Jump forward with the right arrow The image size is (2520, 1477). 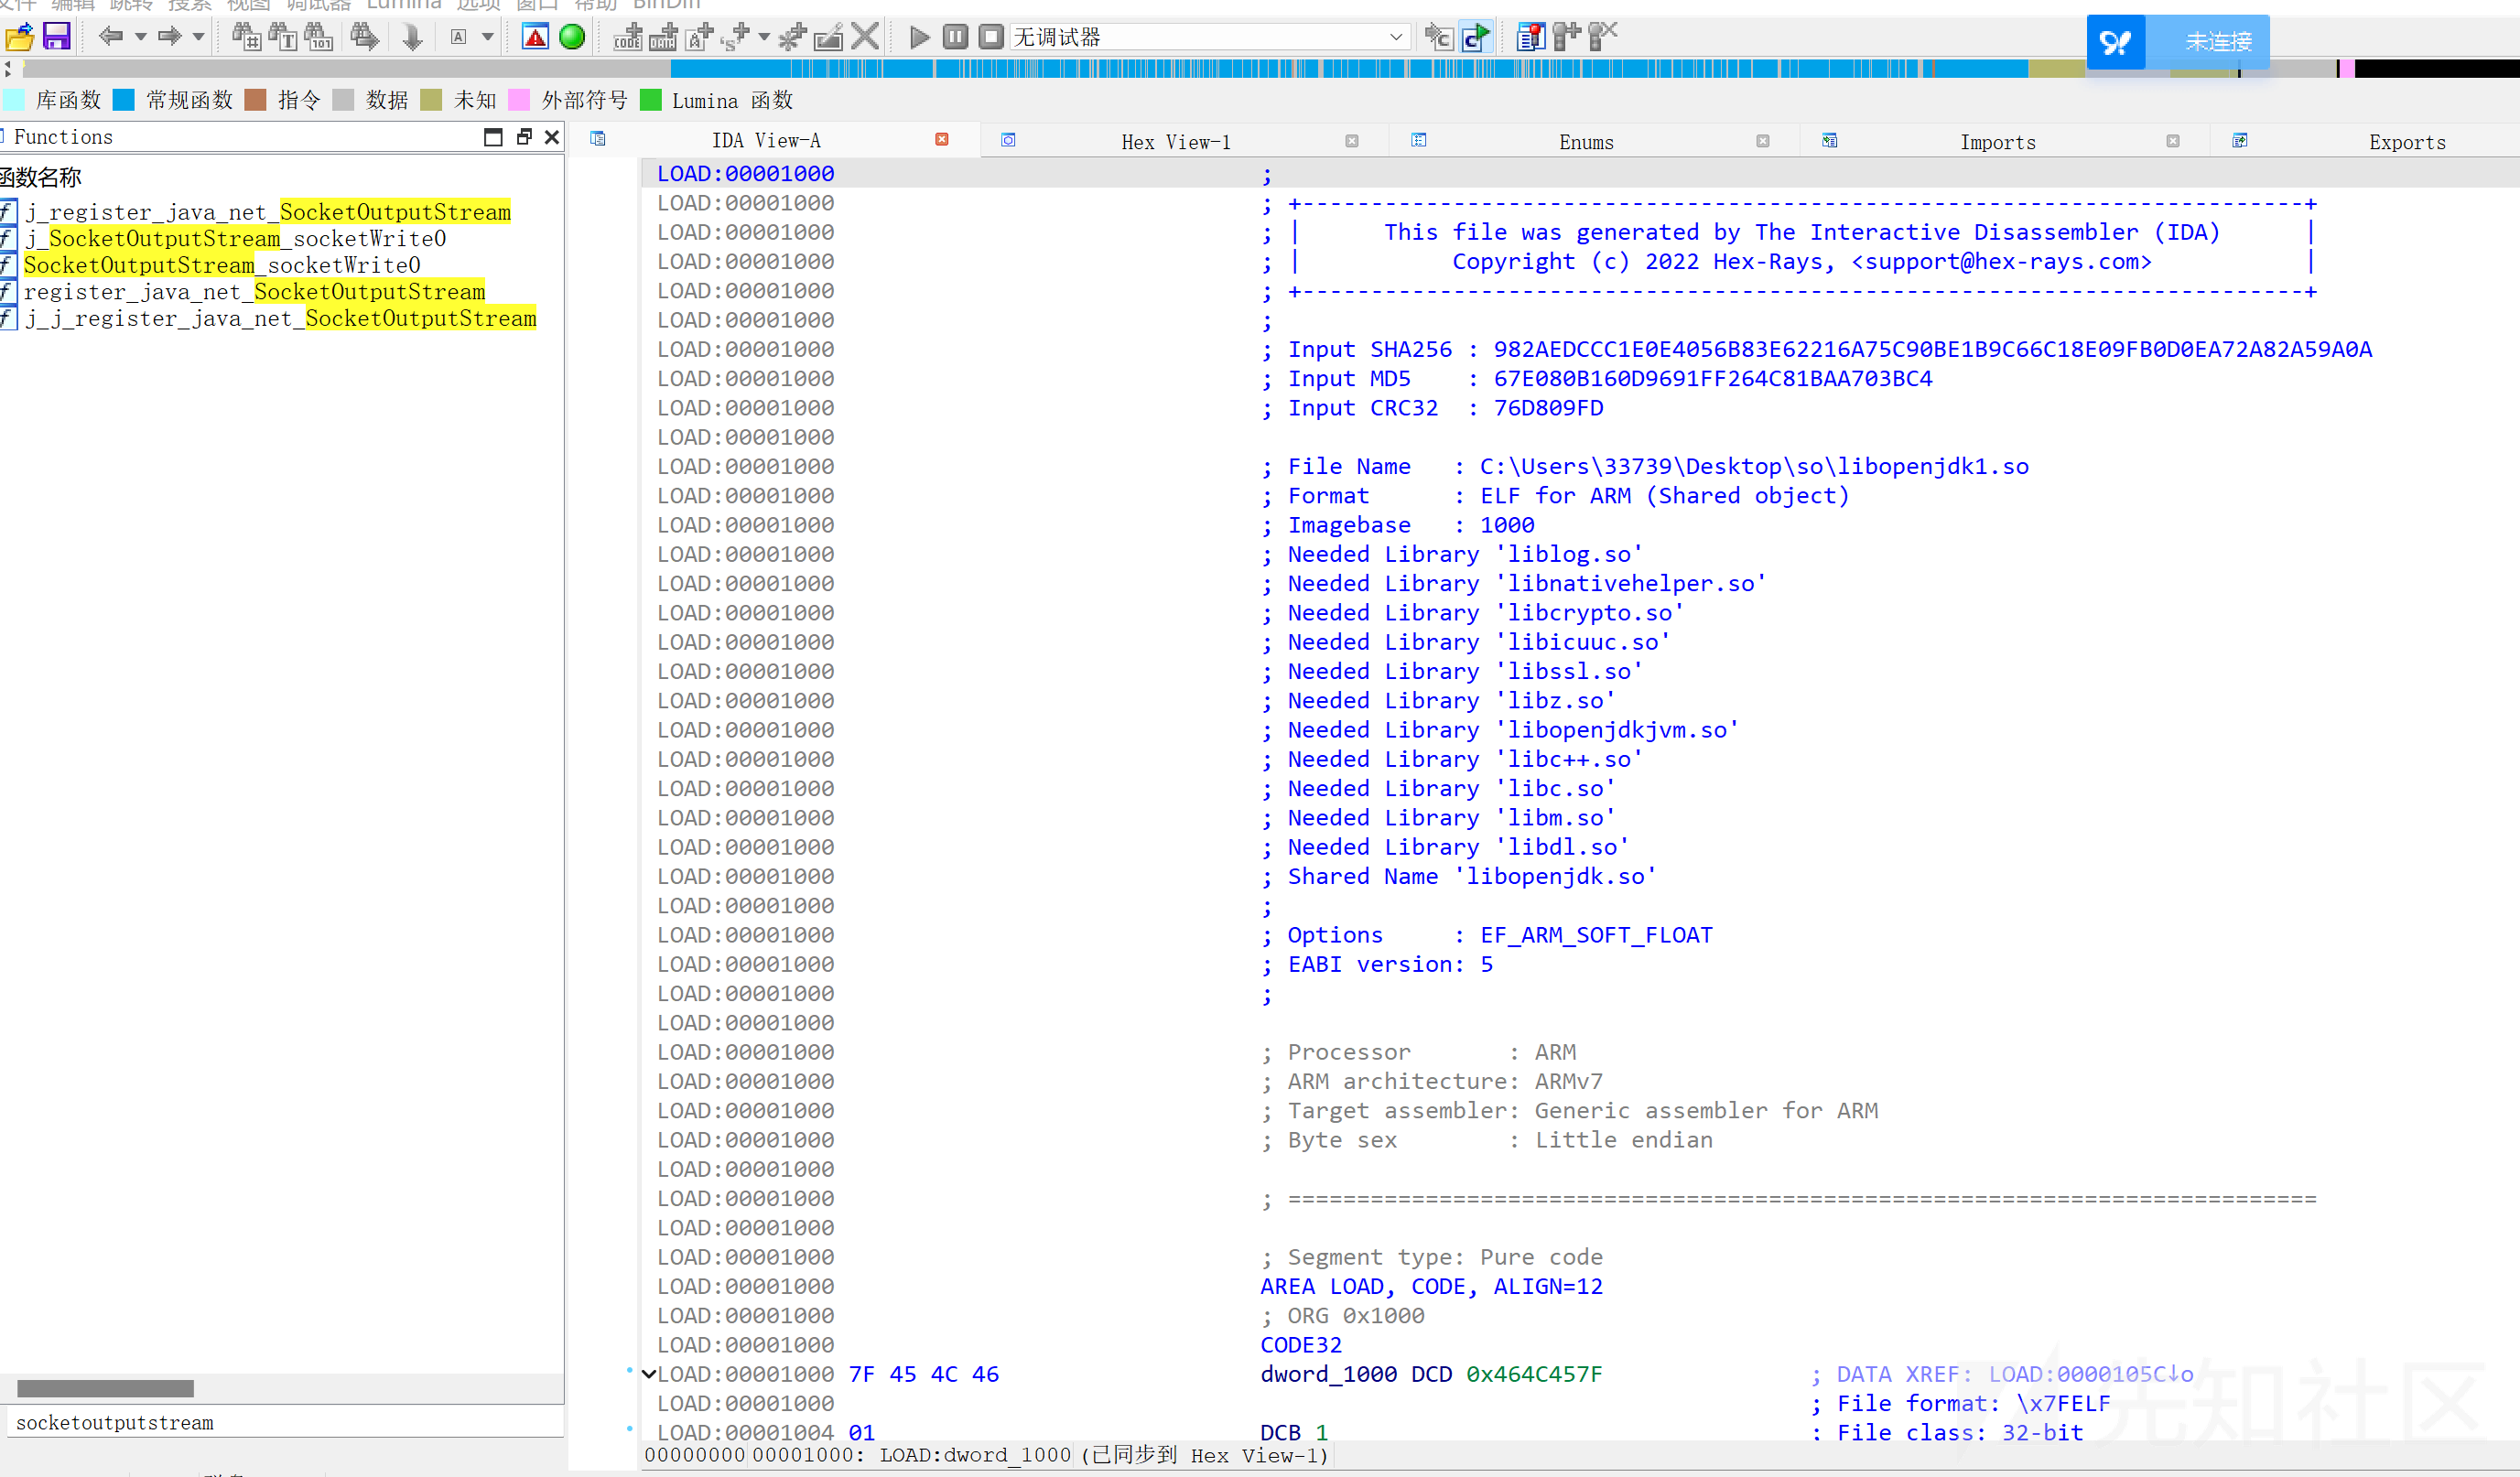[x=169, y=37]
